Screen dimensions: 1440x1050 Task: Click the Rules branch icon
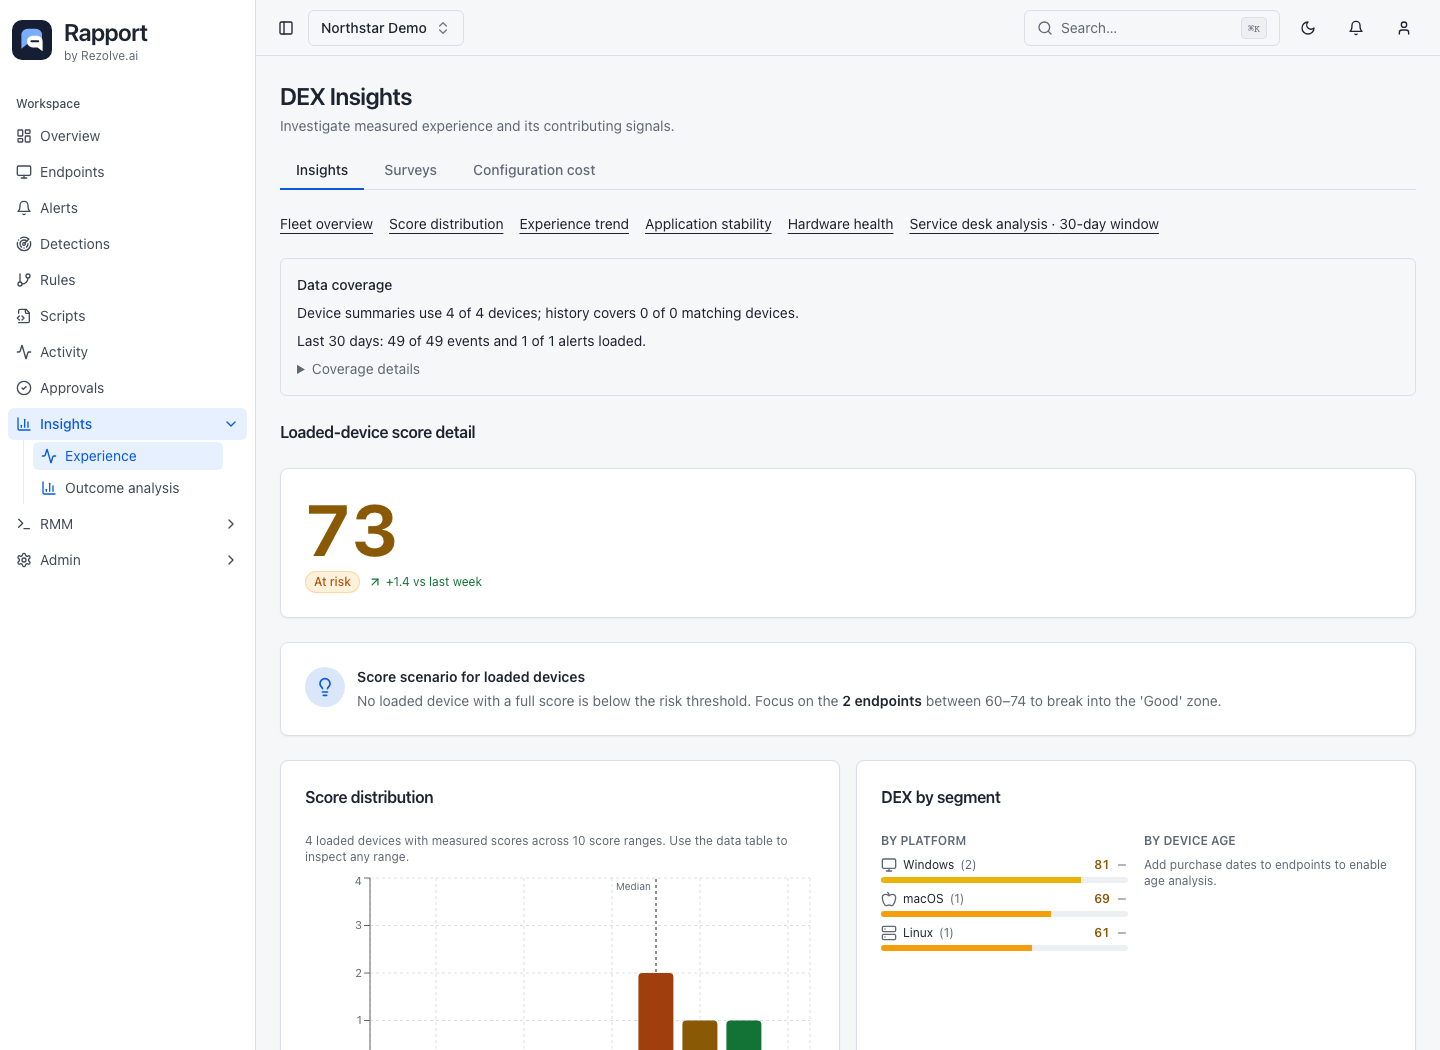pos(24,280)
